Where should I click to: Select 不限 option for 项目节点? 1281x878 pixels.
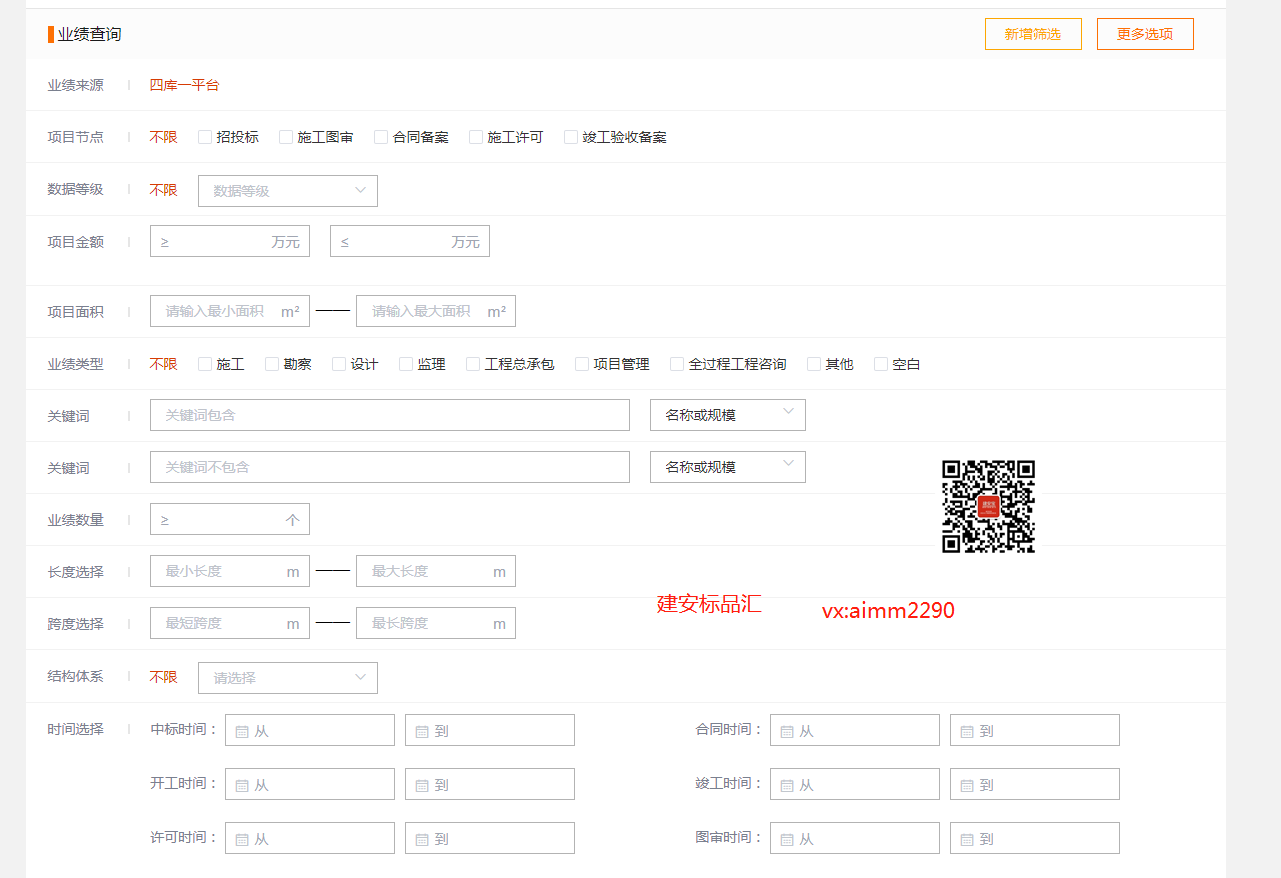pyautogui.click(x=163, y=137)
